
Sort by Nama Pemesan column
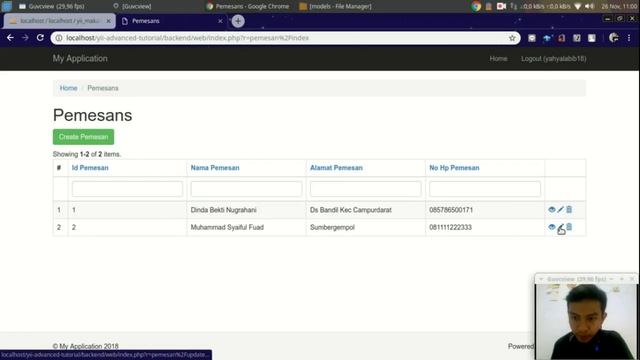(215, 168)
